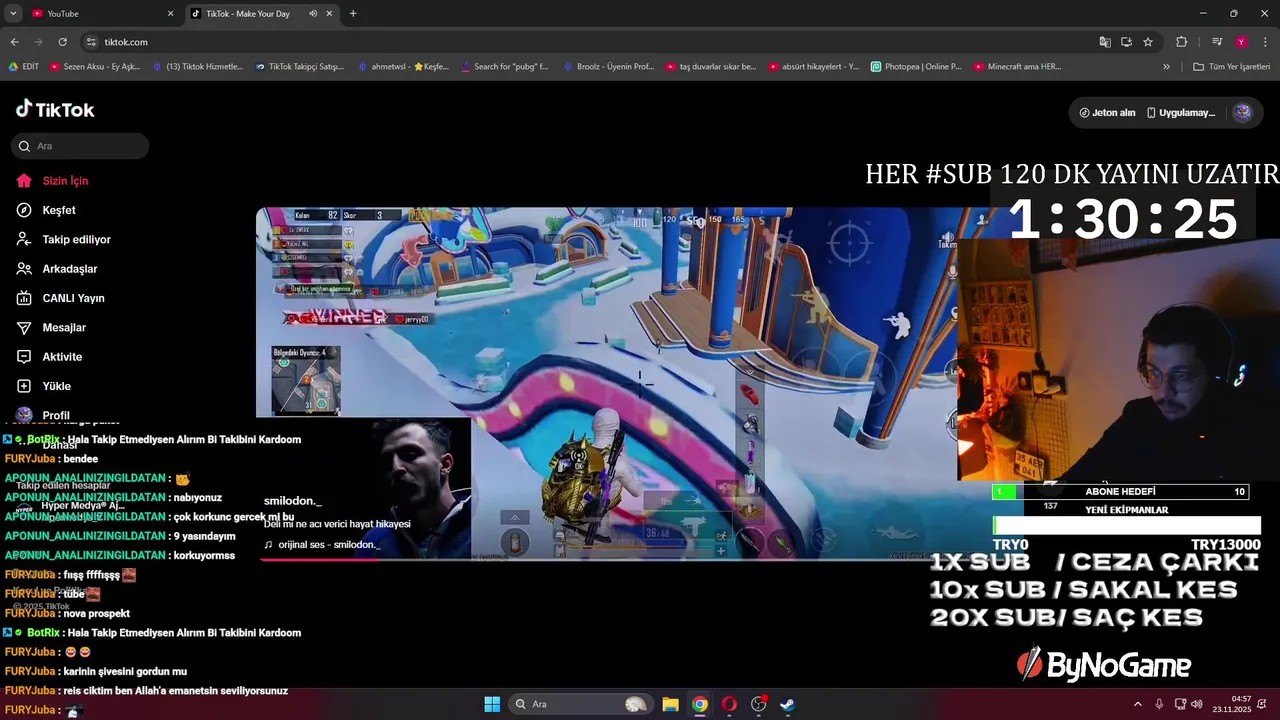Show hidden system tray icons
The height and width of the screenshot is (720, 1280).
(x=1137, y=704)
